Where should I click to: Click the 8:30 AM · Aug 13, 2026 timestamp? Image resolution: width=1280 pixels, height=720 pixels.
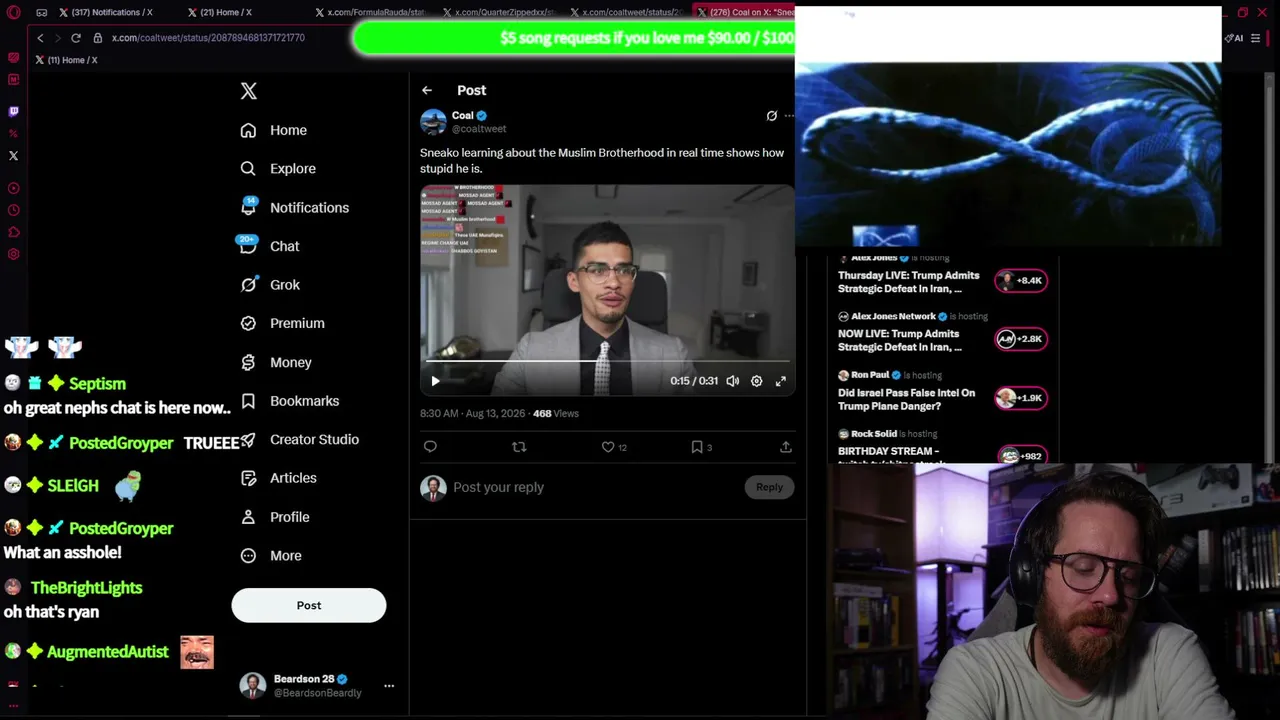click(x=474, y=413)
